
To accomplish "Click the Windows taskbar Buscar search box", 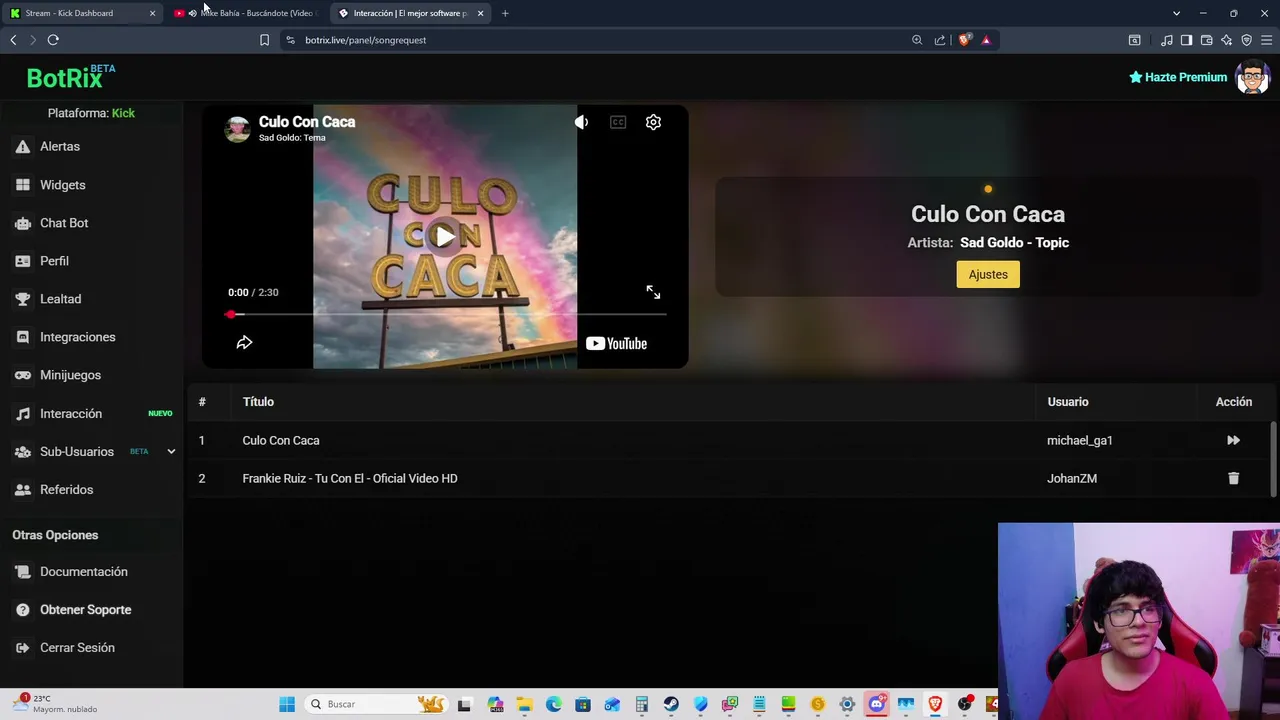I will pyautogui.click(x=375, y=704).
